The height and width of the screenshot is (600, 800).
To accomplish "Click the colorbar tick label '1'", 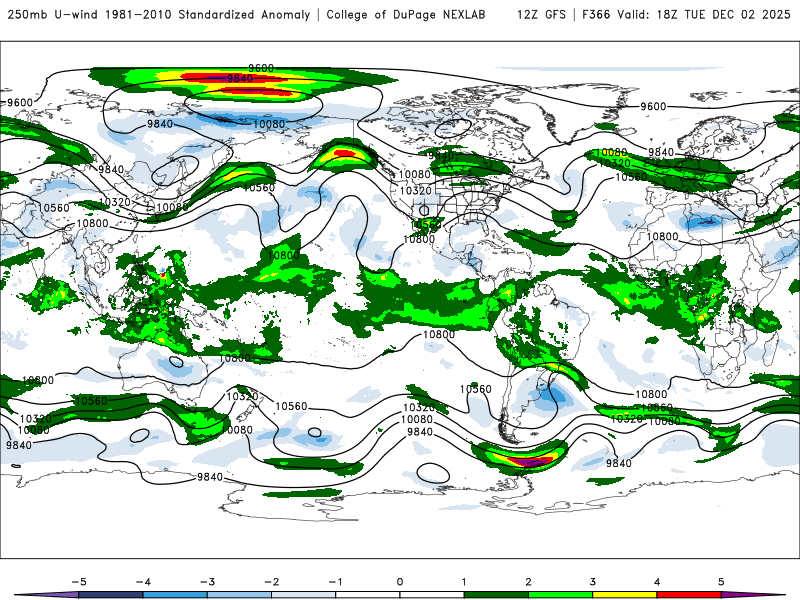I will tap(464, 582).
